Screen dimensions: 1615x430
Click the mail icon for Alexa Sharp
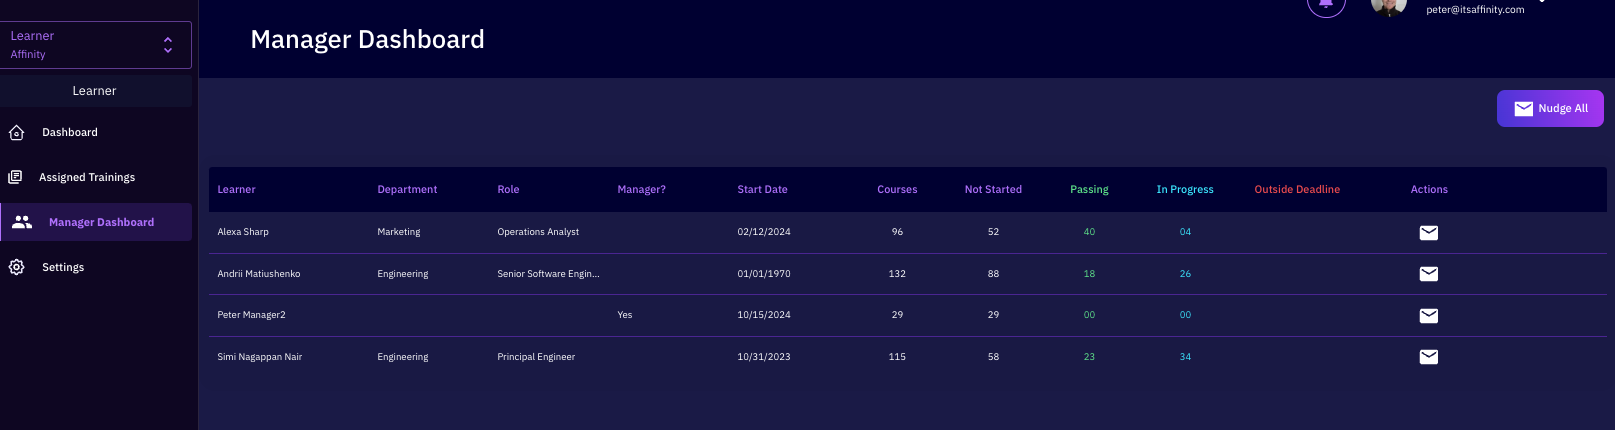click(1428, 233)
